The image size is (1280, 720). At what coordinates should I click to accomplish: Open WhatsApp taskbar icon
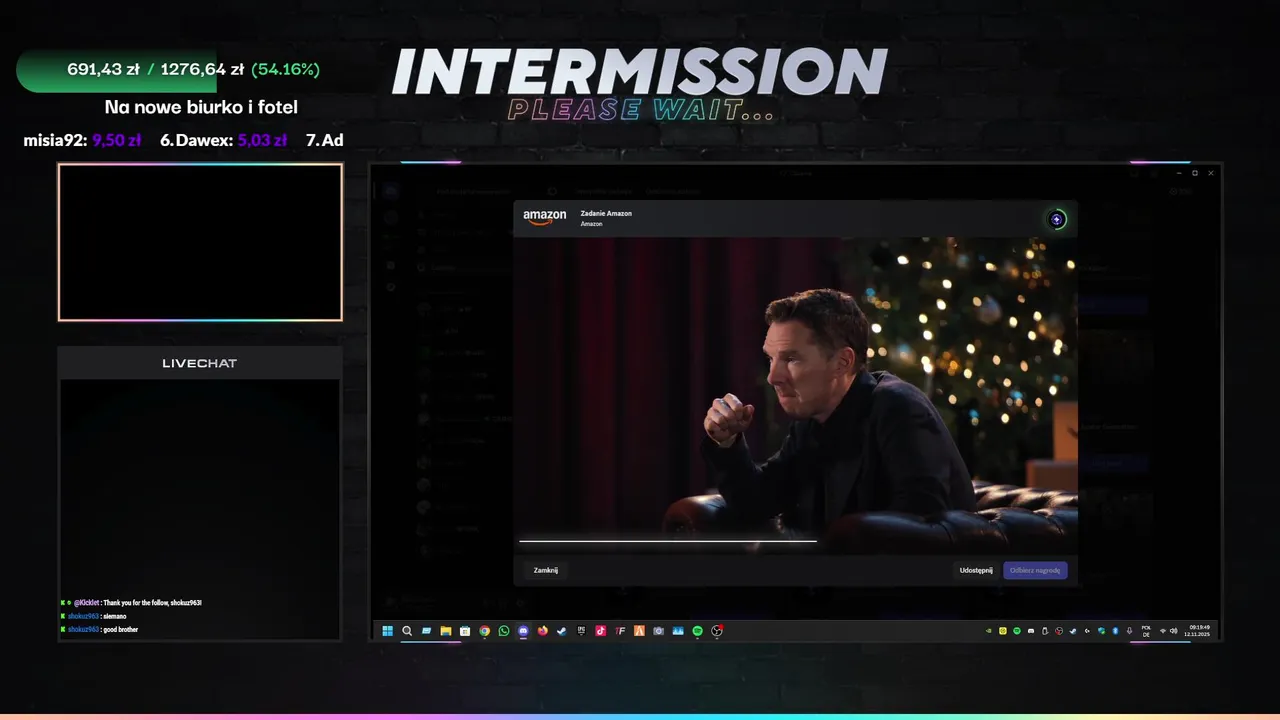pos(504,631)
